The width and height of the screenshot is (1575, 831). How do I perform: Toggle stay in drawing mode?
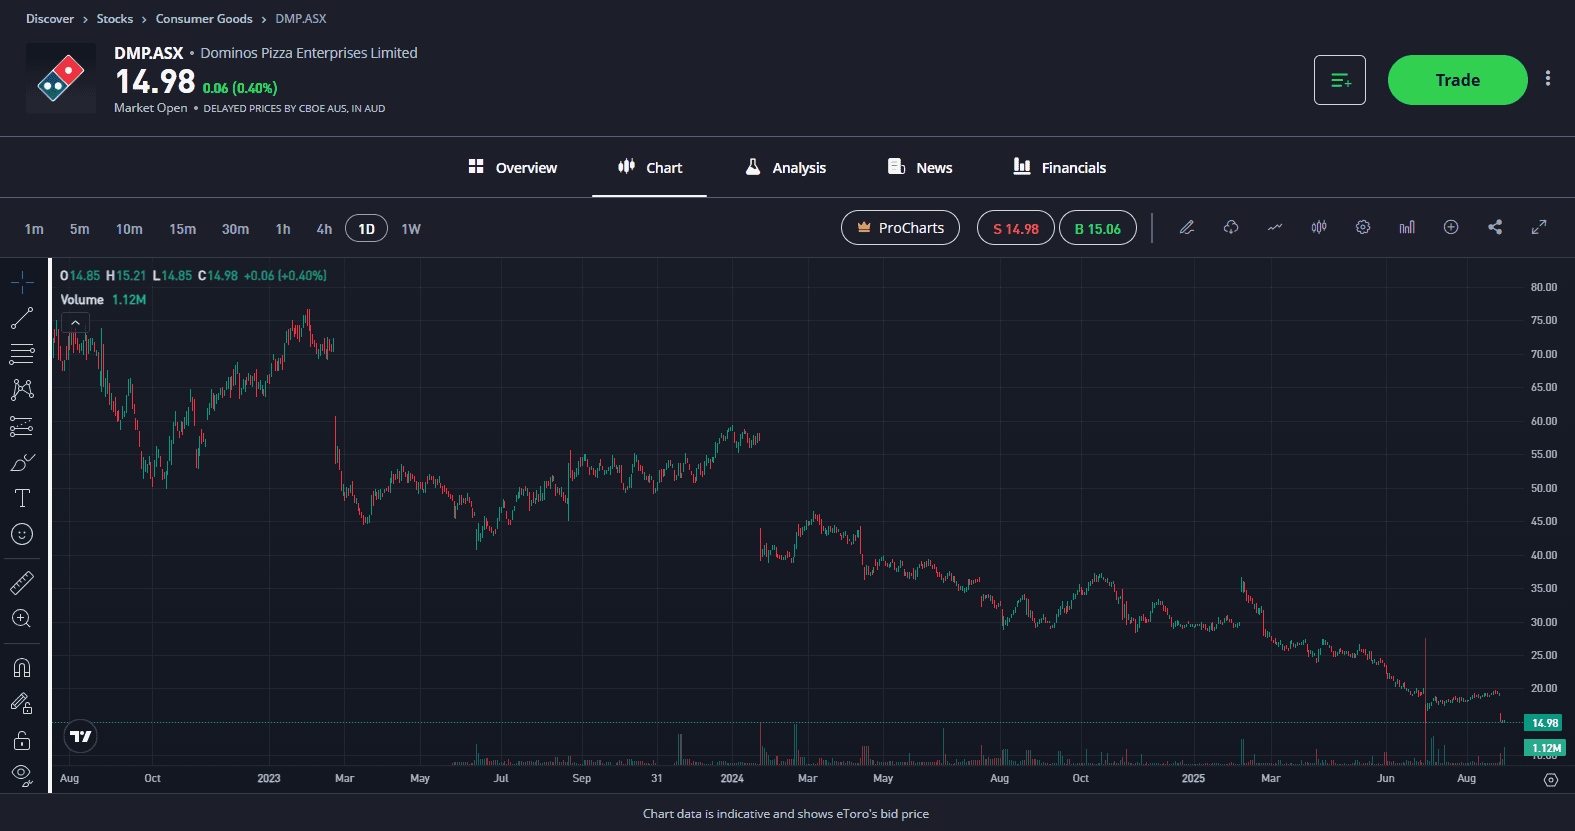pos(22,704)
